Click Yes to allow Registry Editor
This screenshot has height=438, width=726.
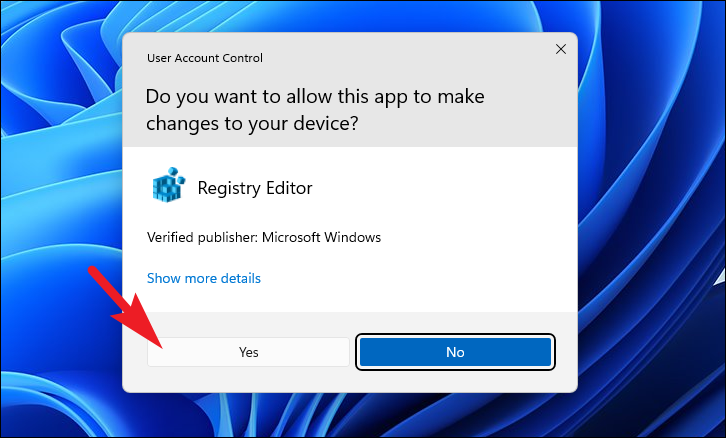(248, 352)
